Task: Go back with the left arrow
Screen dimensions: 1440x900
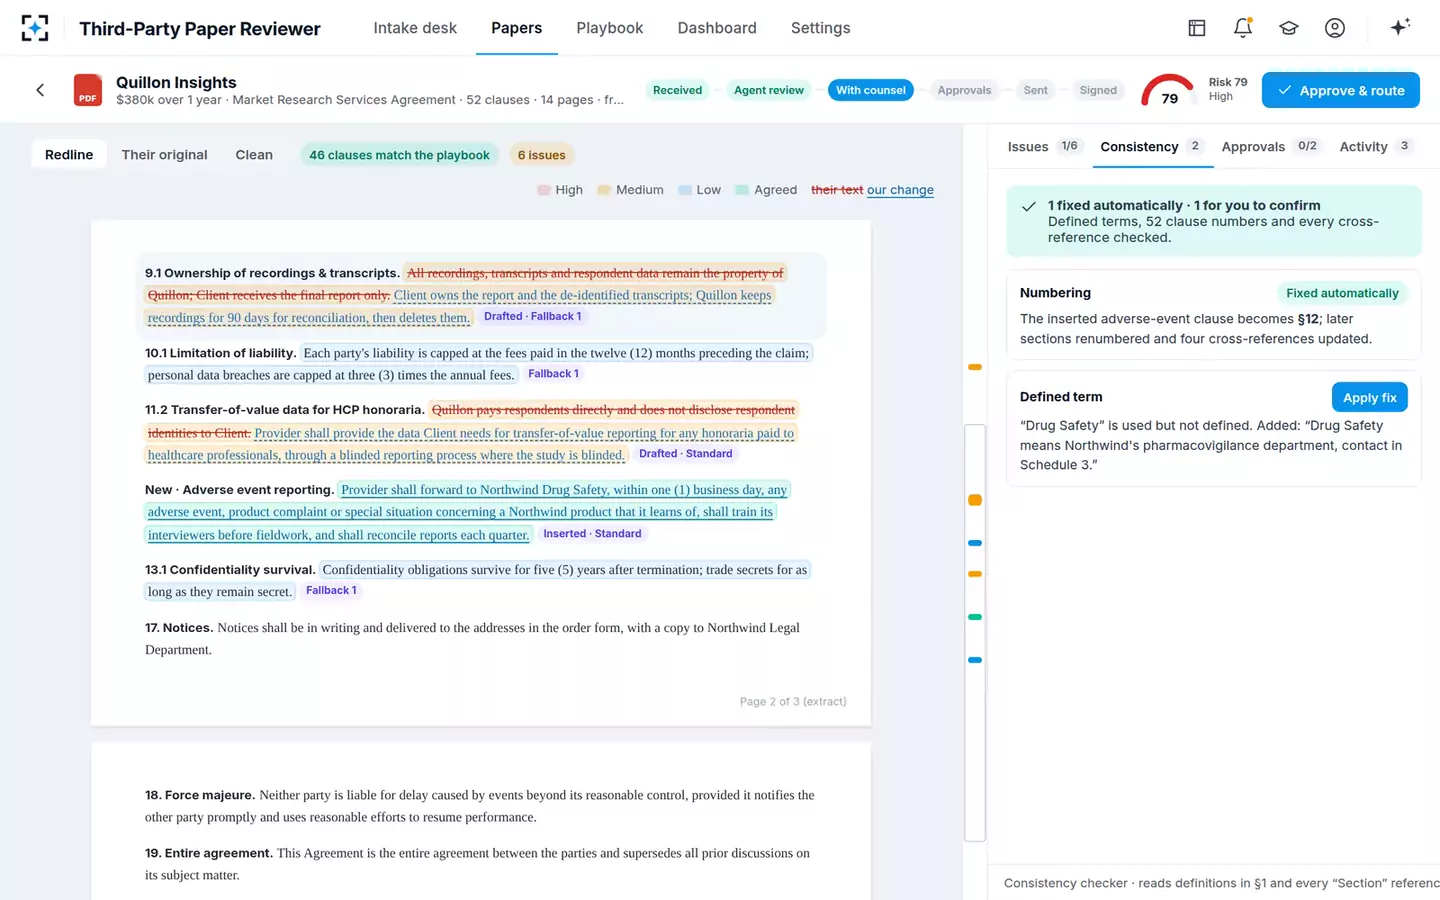Action: coord(40,90)
